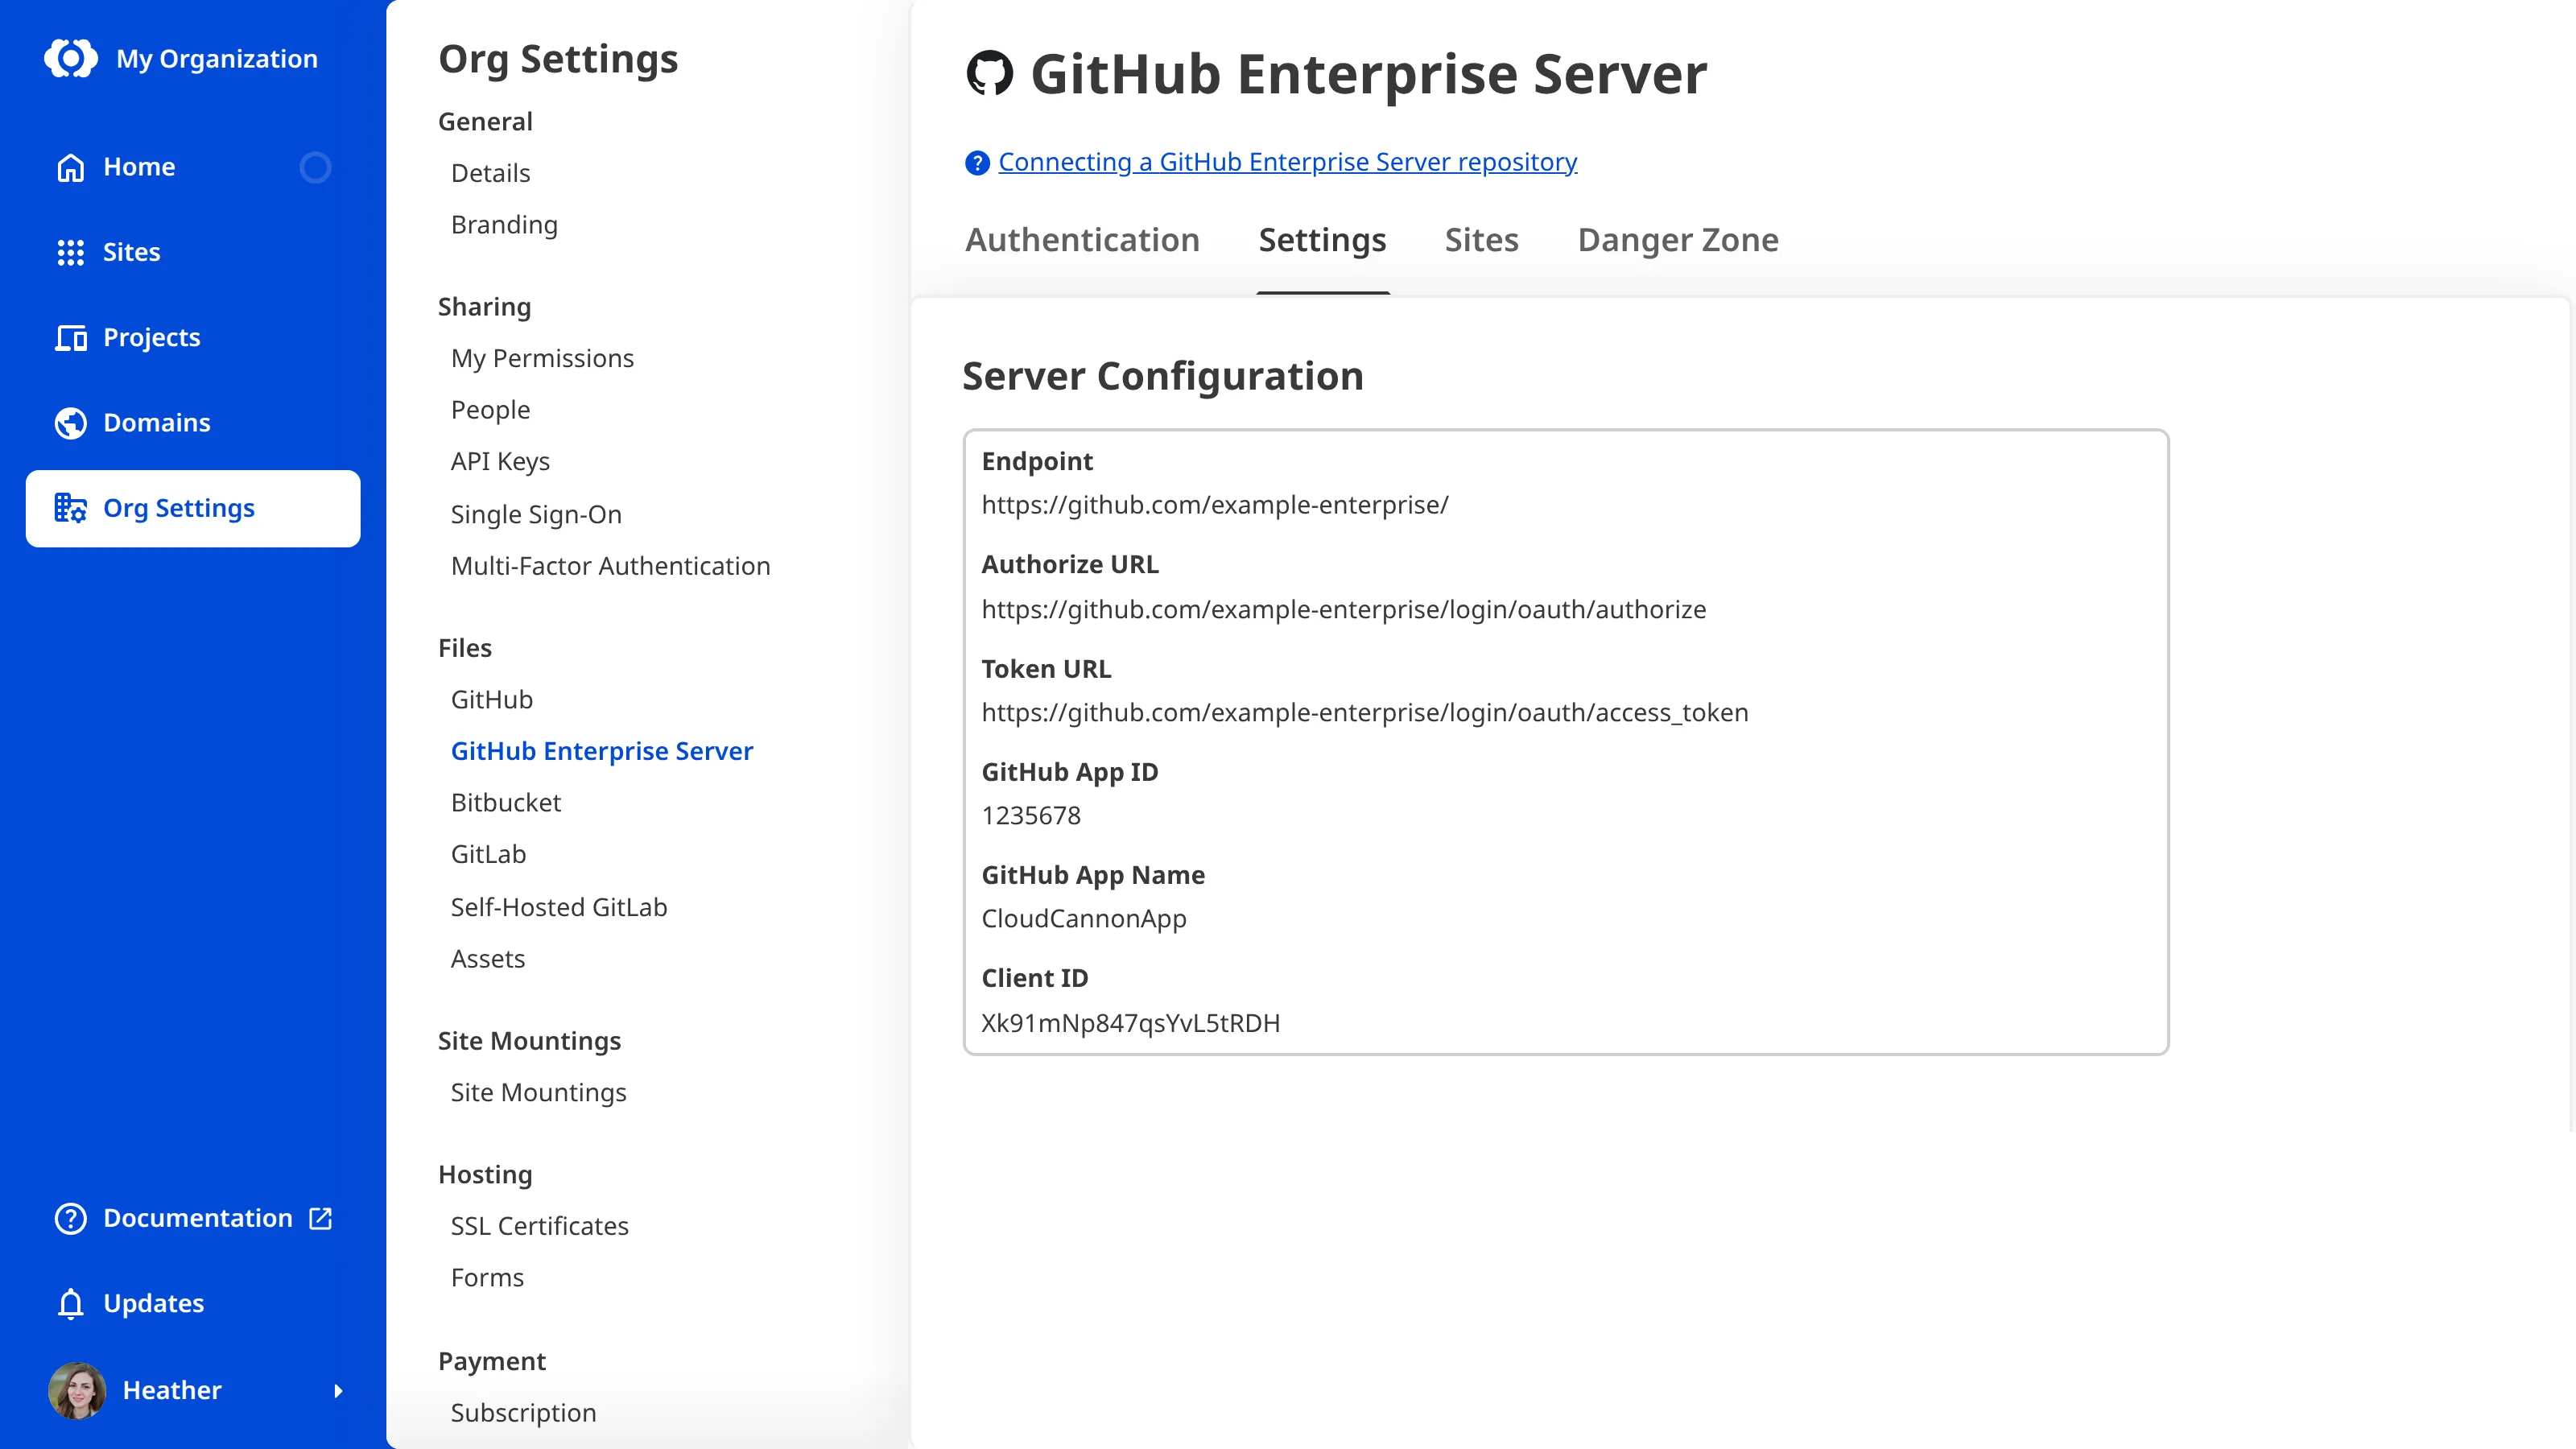Expand the Heather user menu arrow
Viewport: 2576px width, 1449px height.
pyautogui.click(x=338, y=1390)
